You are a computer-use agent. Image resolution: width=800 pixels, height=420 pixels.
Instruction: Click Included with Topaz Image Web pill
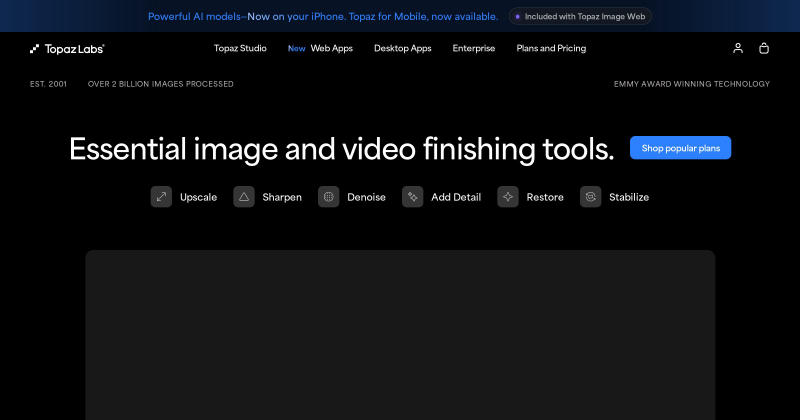tap(580, 16)
